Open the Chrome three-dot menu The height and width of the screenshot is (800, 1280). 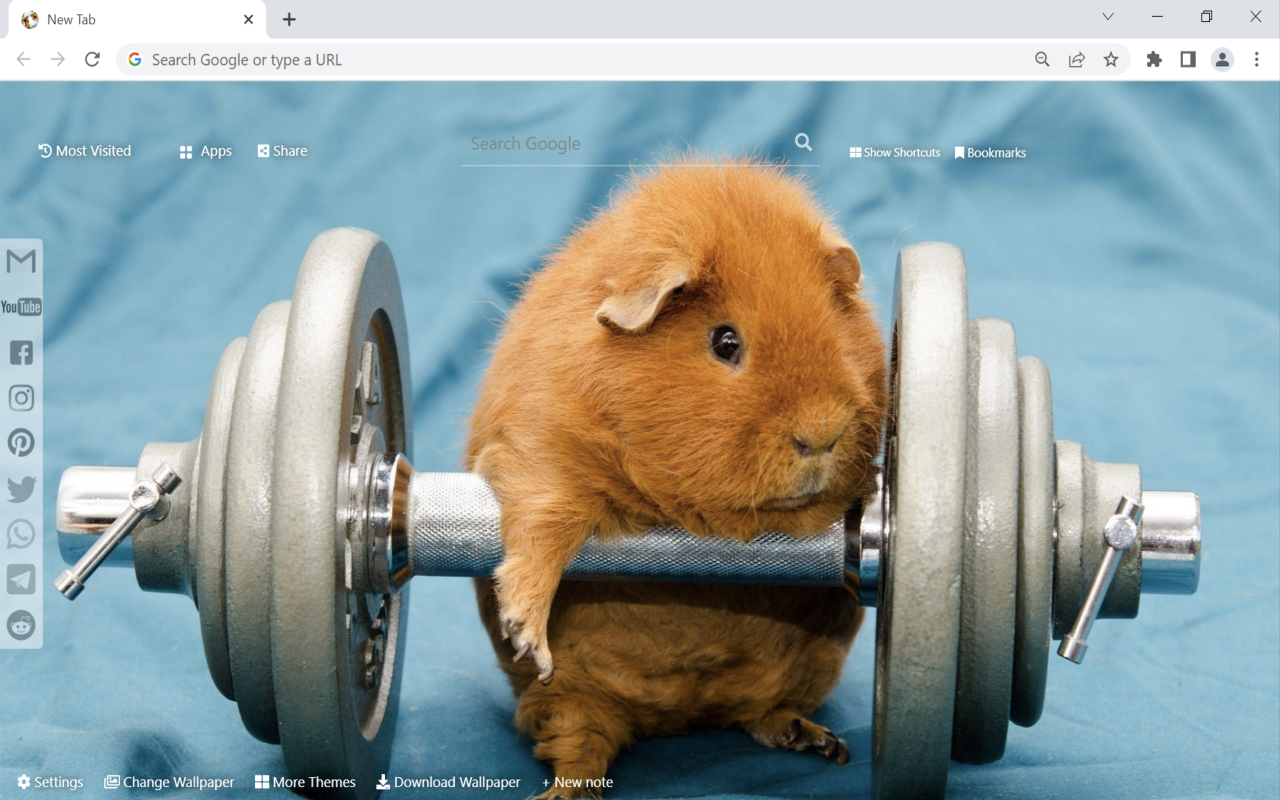pos(1257,60)
